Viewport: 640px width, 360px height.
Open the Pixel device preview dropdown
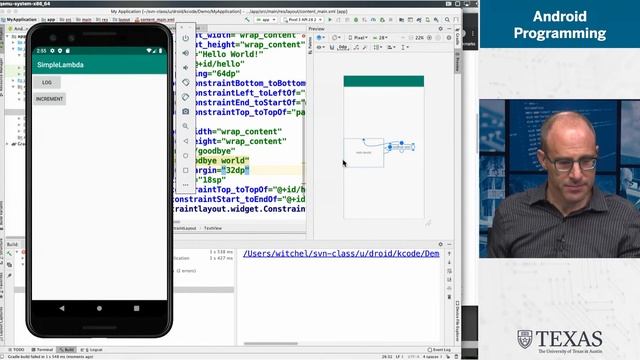[358, 38]
